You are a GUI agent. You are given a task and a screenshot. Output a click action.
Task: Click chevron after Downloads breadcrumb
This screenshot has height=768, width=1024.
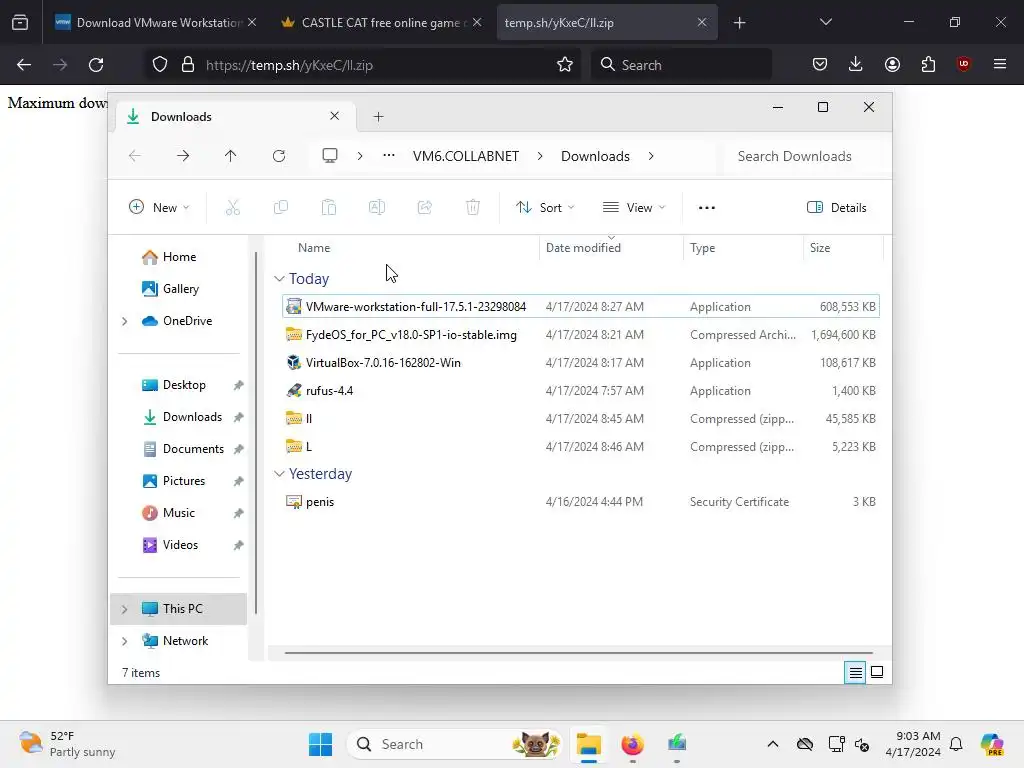(651, 156)
